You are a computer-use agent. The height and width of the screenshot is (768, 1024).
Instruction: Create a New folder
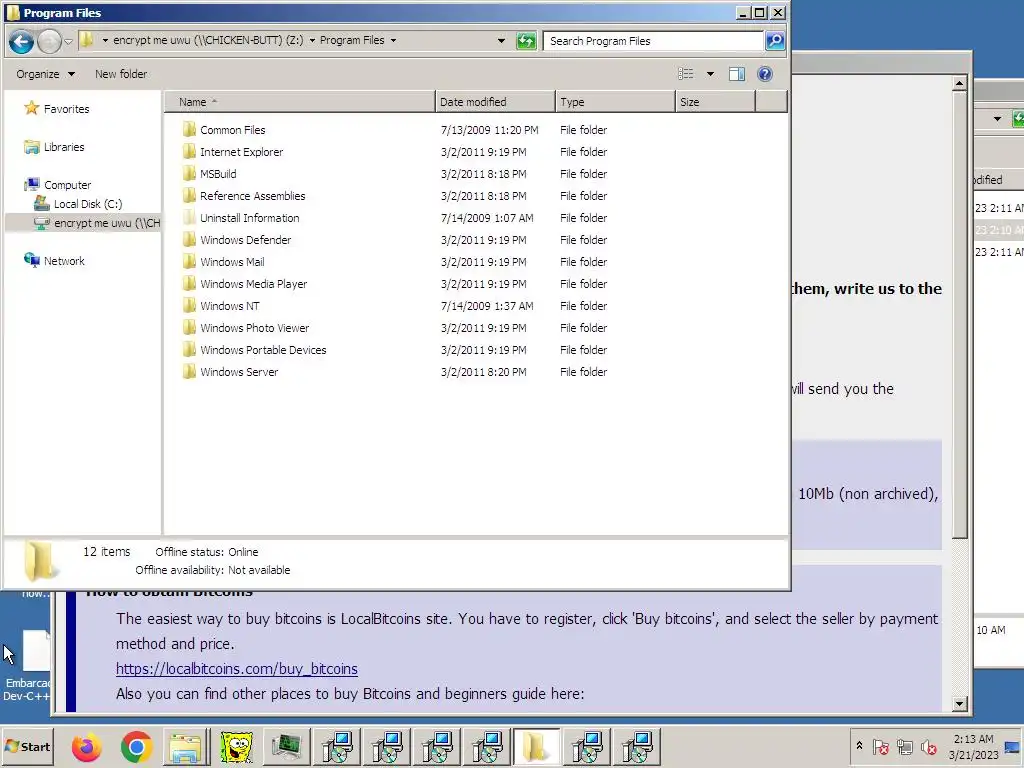(x=121, y=74)
